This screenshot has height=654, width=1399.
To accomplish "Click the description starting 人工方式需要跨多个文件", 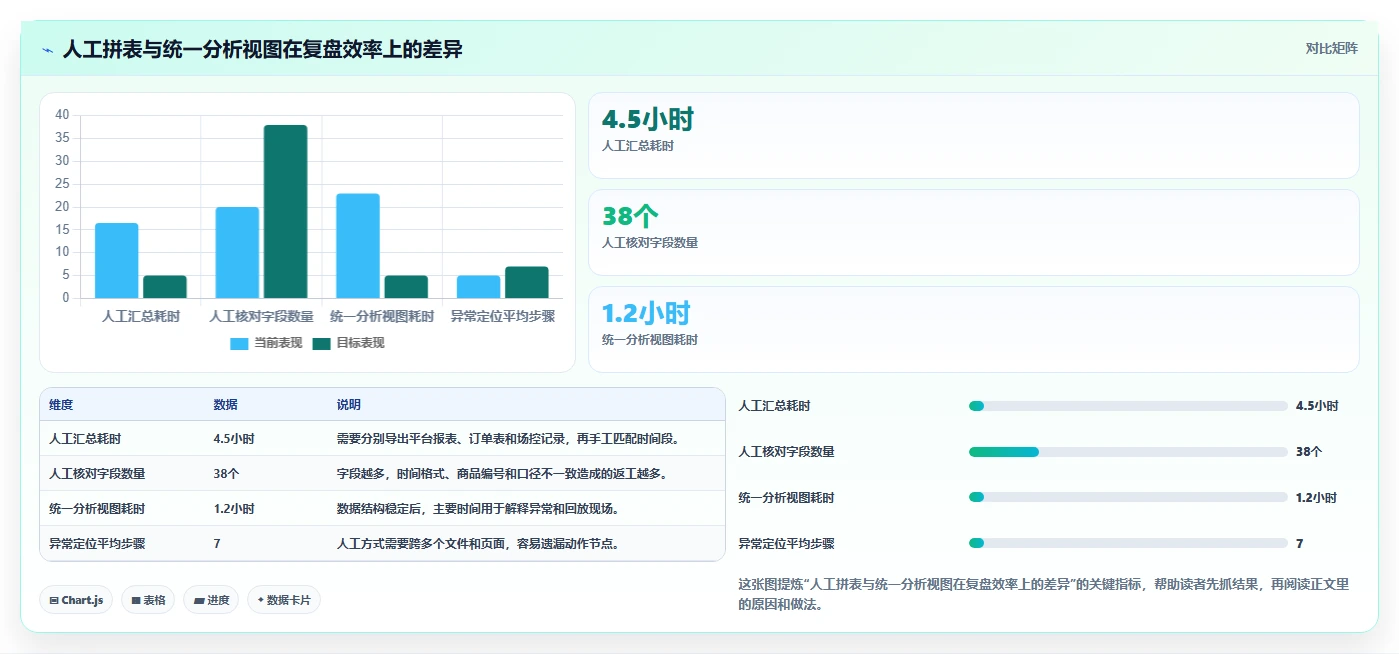I will (478, 544).
